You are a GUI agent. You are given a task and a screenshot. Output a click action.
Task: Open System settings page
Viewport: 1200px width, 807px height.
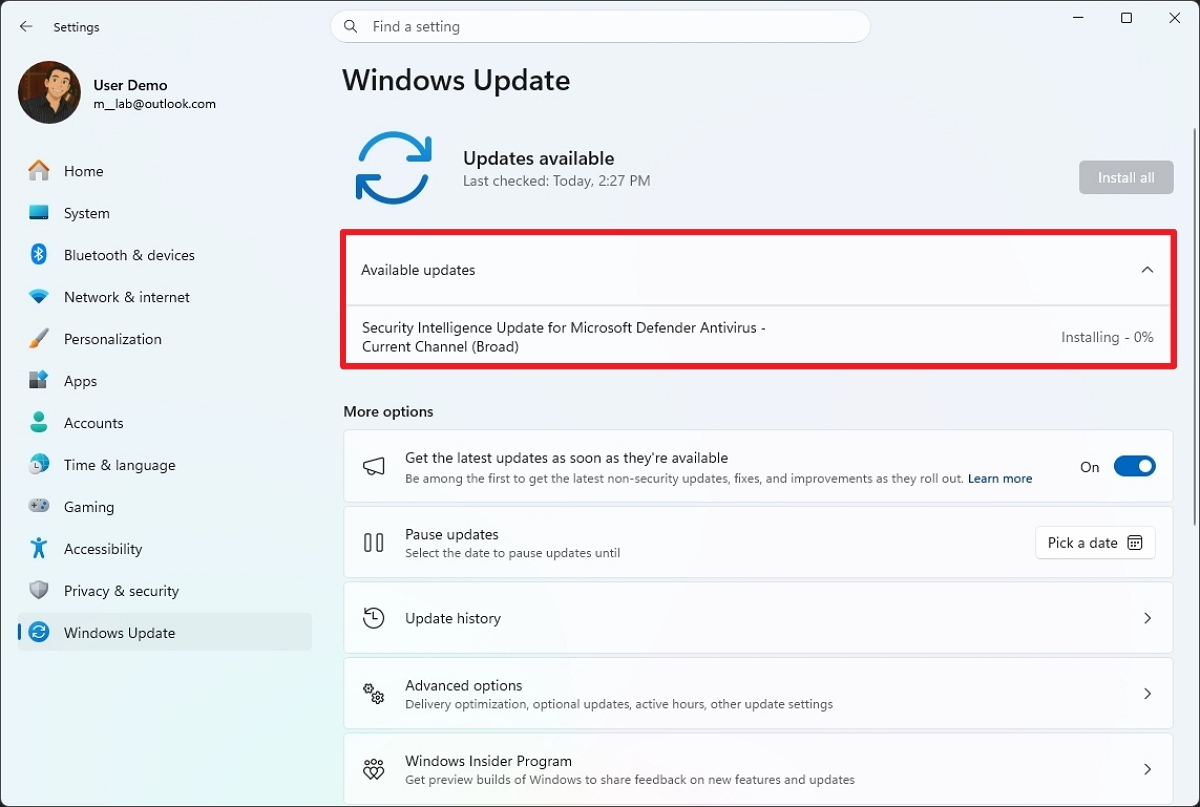[165, 213]
